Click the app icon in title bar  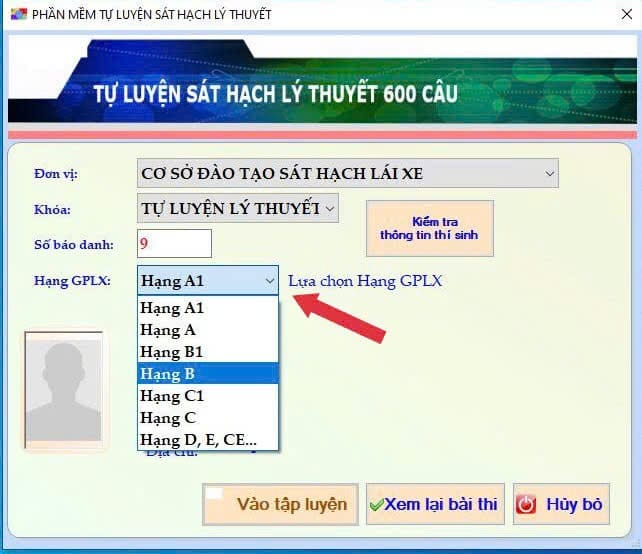tap(18, 14)
